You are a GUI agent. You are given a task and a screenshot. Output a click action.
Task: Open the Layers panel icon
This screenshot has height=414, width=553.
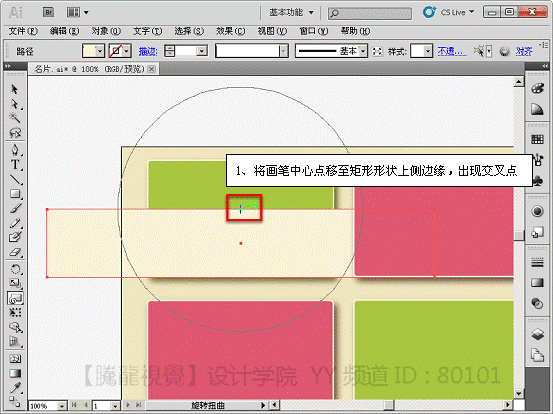pos(537,334)
